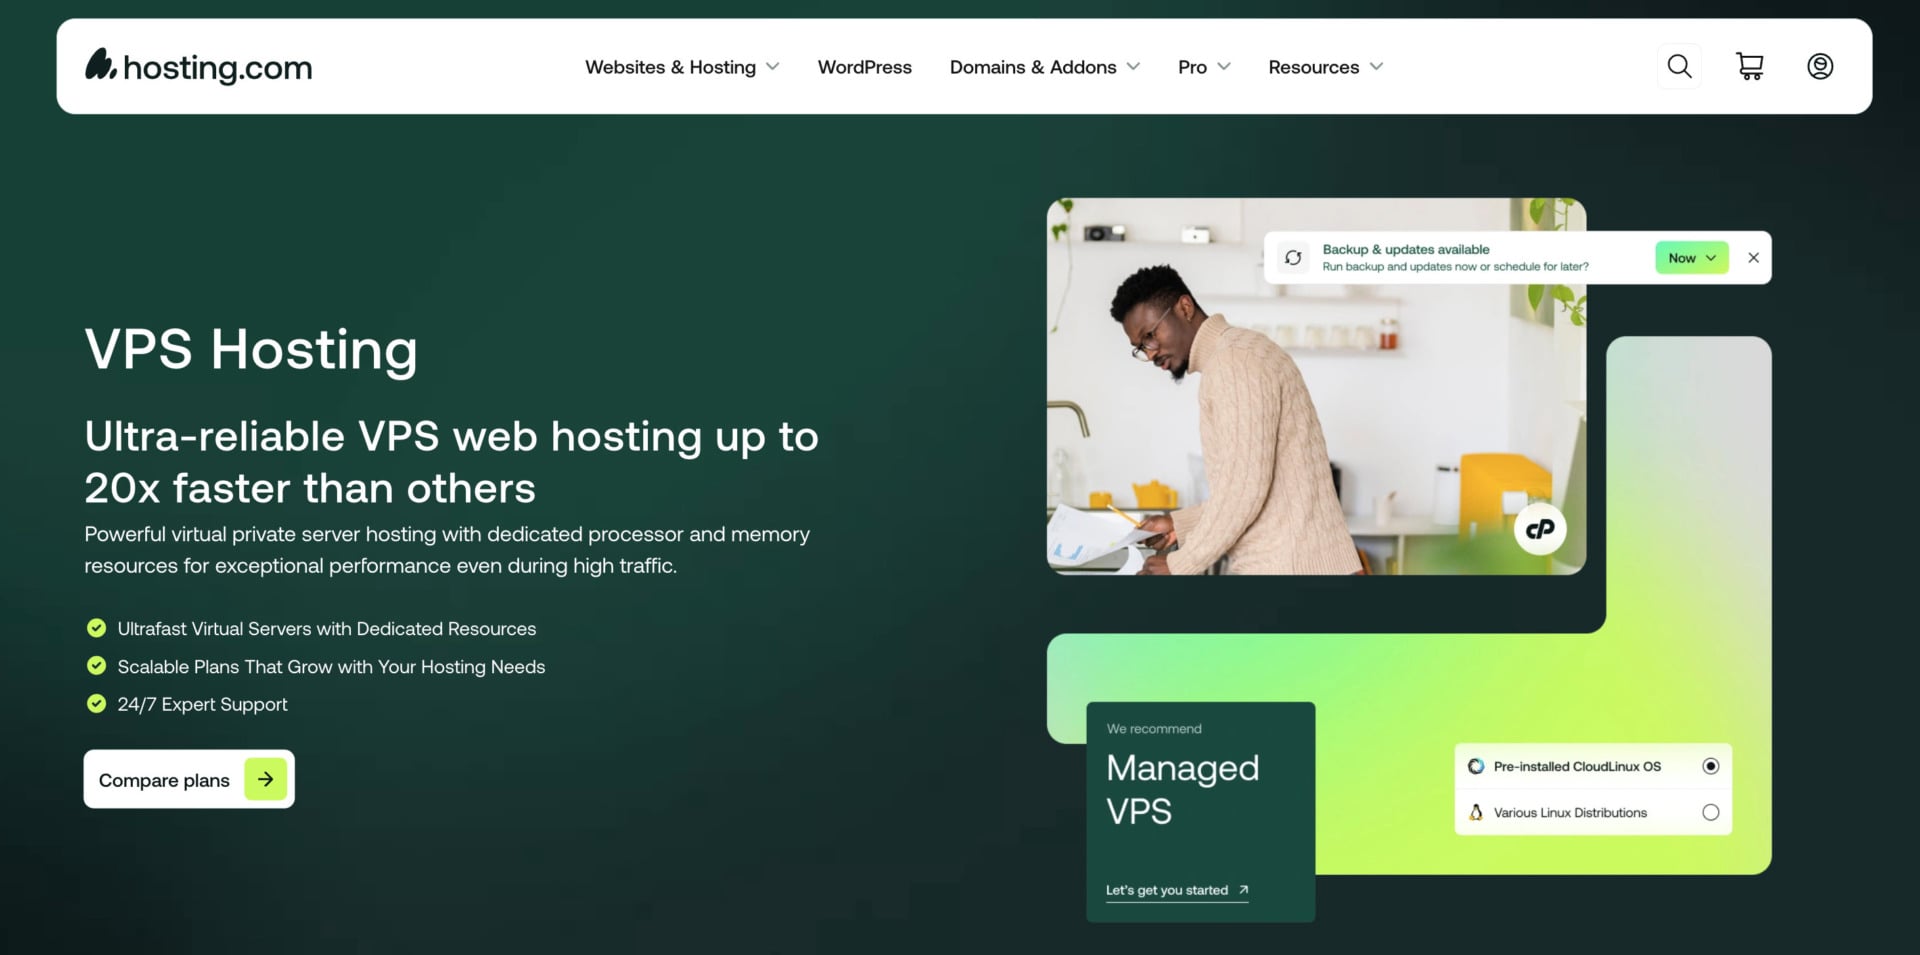Image resolution: width=1920 pixels, height=955 pixels.
Task: Open the search icon in header
Action: click(x=1679, y=67)
